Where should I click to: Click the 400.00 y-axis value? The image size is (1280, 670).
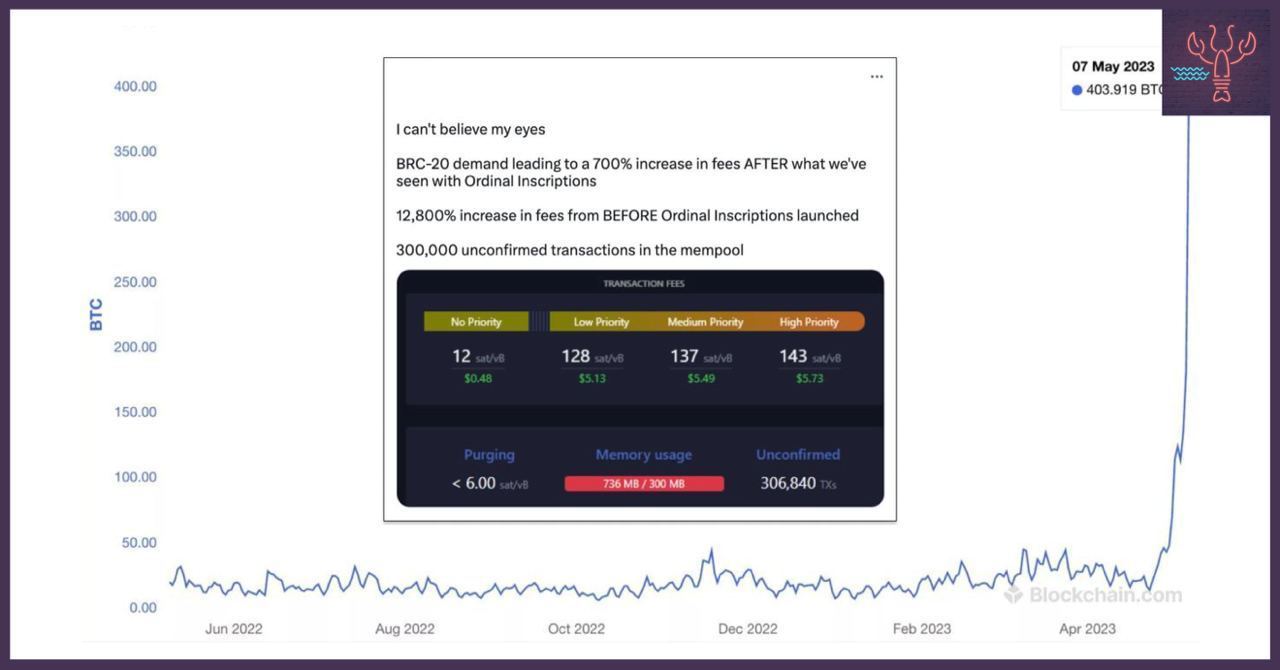point(135,87)
